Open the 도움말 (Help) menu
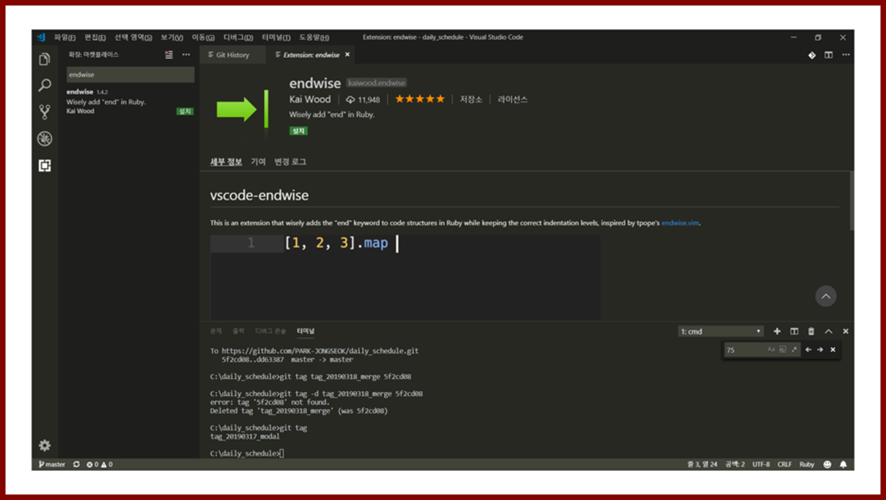886x500 pixels. point(314,37)
